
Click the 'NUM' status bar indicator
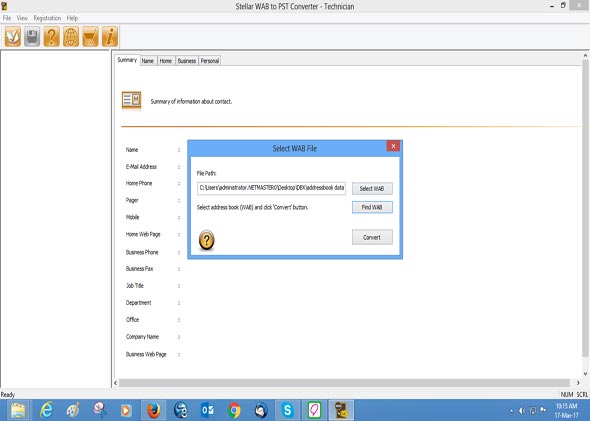[567, 395]
